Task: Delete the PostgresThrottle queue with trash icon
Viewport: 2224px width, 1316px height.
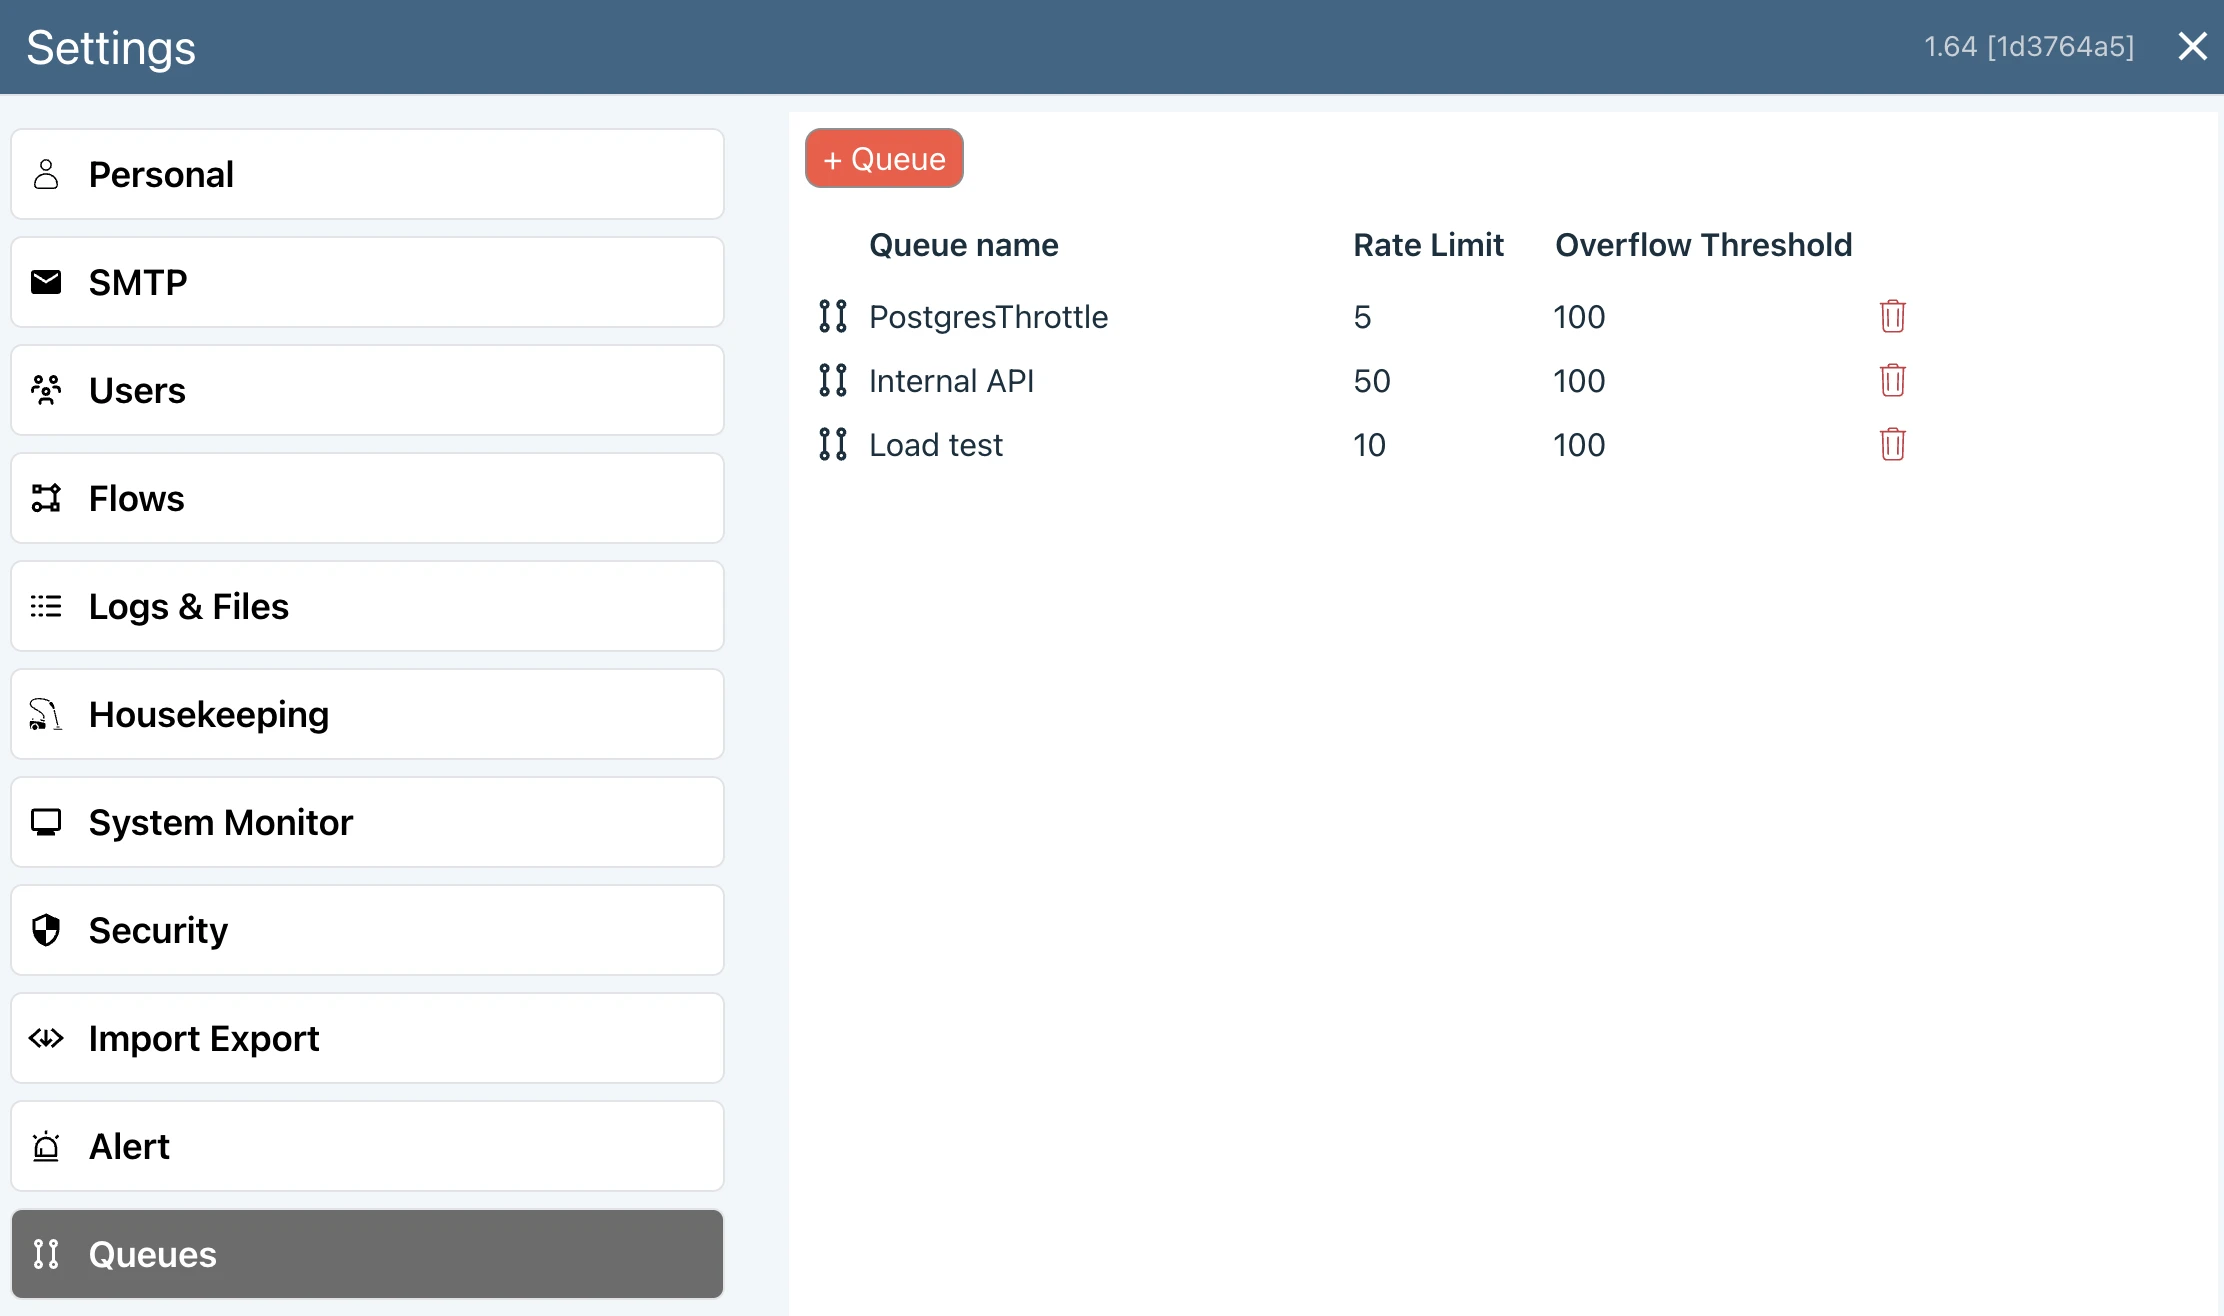Action: point(1892,317)
